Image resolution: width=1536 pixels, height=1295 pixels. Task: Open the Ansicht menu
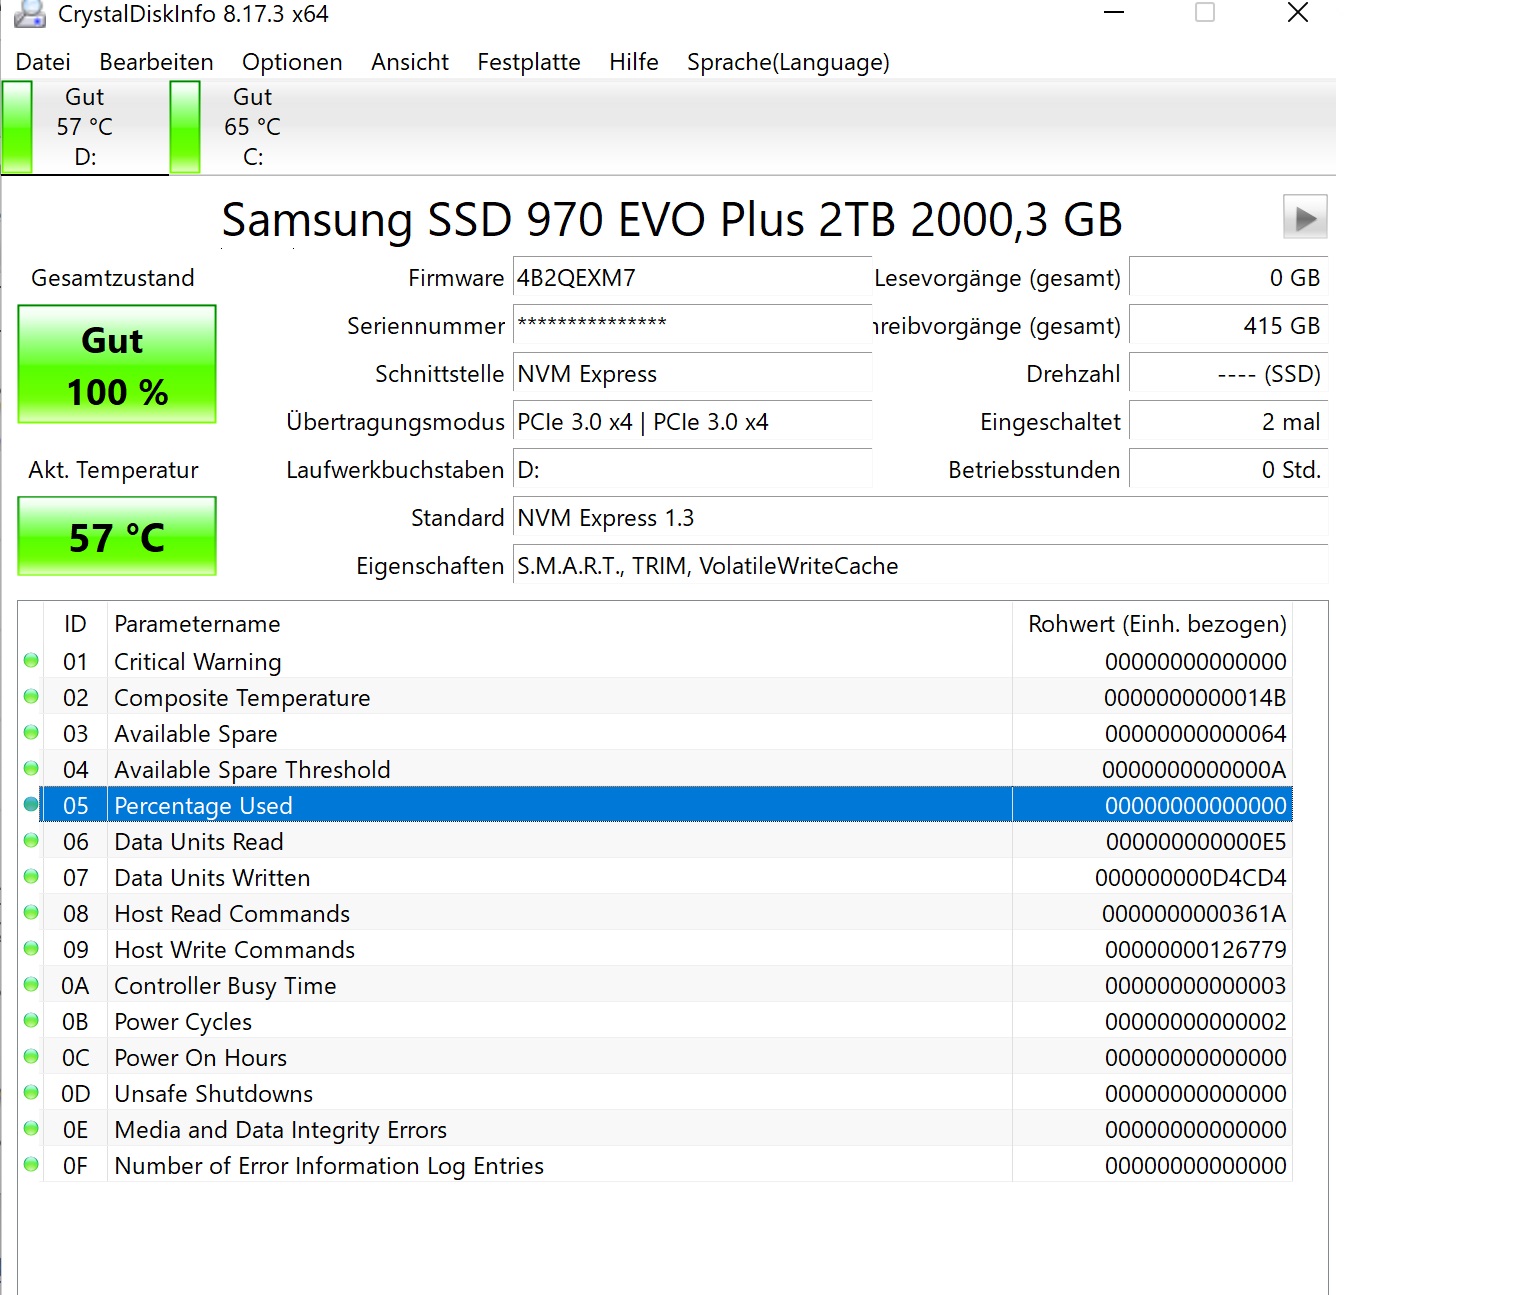point(410,62)
